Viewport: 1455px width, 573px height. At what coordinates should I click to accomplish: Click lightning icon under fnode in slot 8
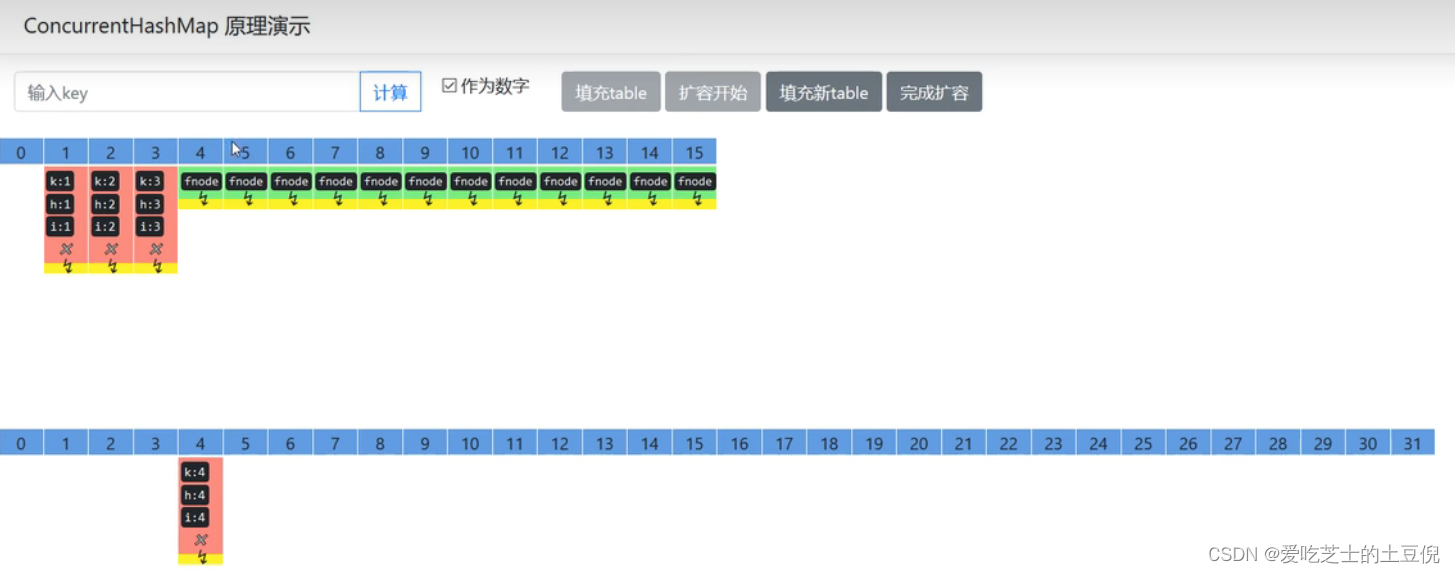pyautogui.click(x=383, y=199)
